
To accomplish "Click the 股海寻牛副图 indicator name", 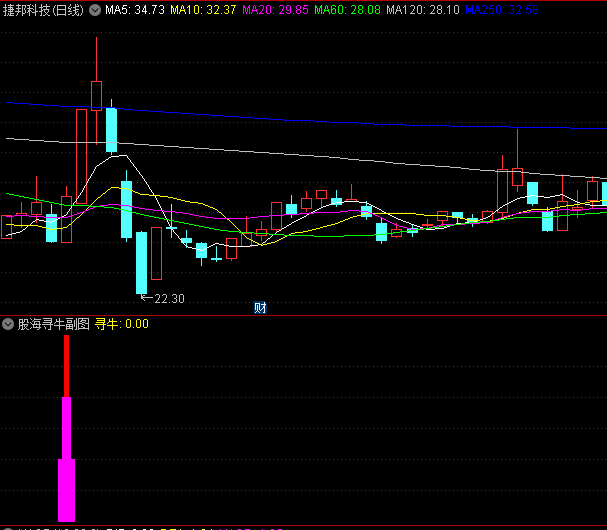I will (53, 324).
